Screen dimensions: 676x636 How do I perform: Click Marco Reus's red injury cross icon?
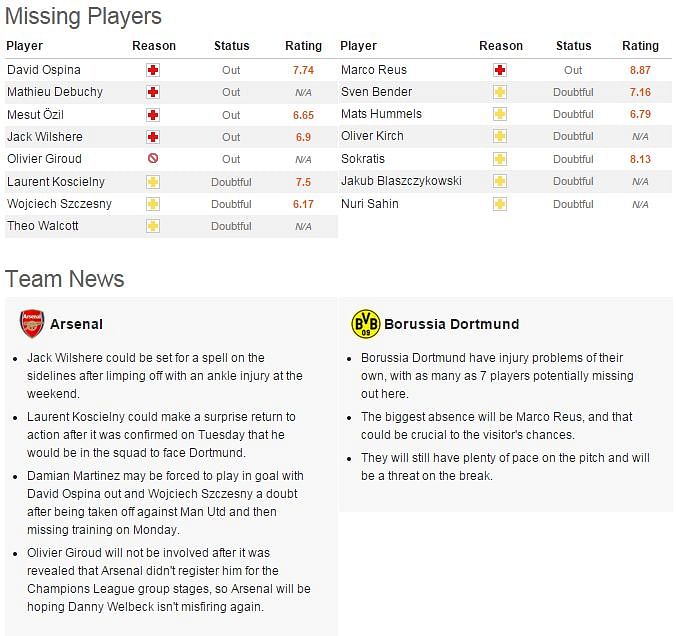coord(500,70)
